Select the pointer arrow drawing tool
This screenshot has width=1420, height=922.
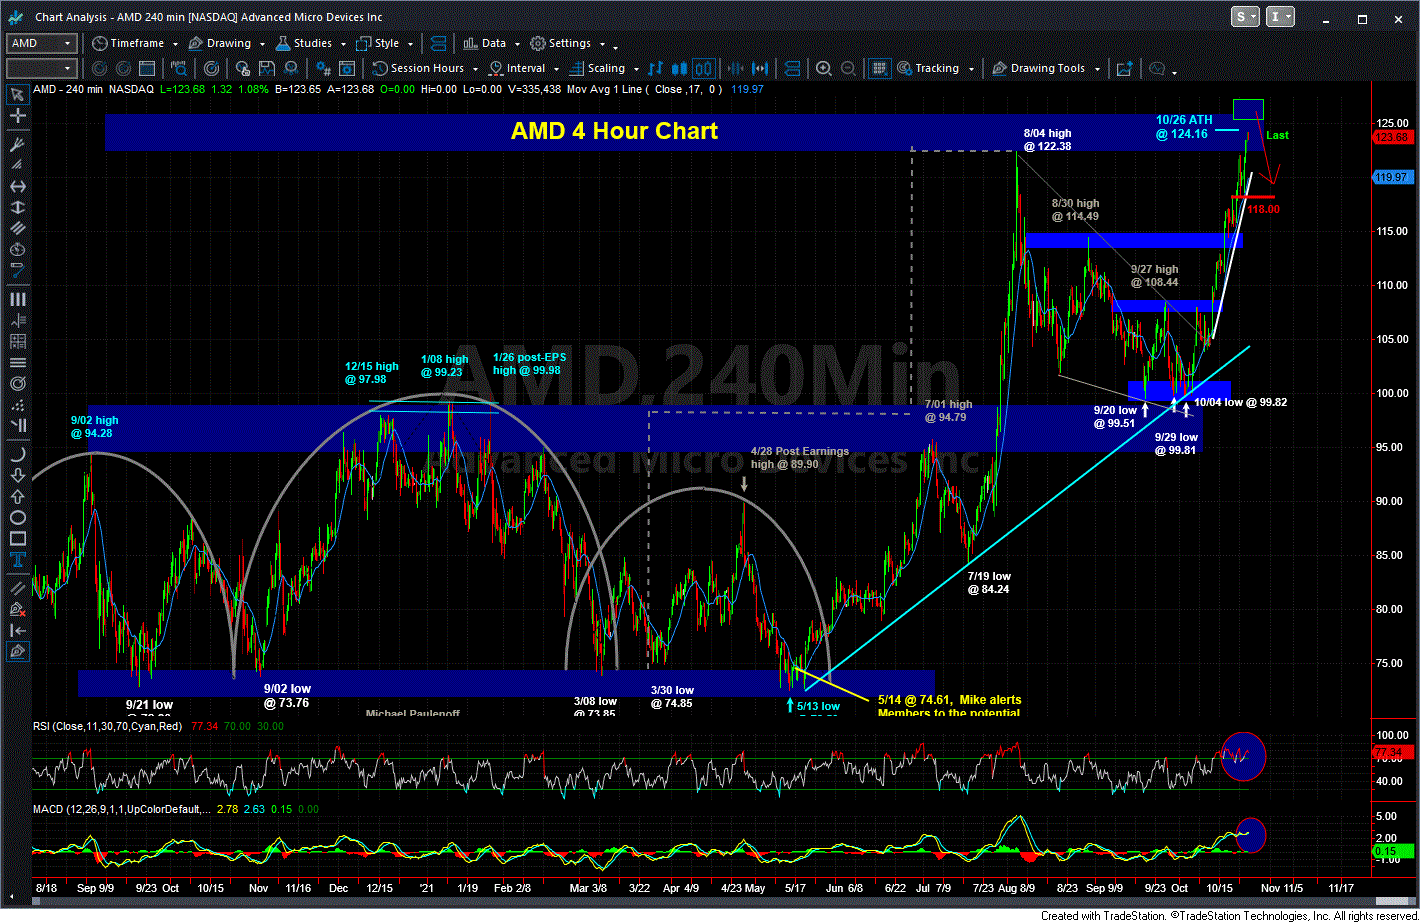tap(18, 94)
